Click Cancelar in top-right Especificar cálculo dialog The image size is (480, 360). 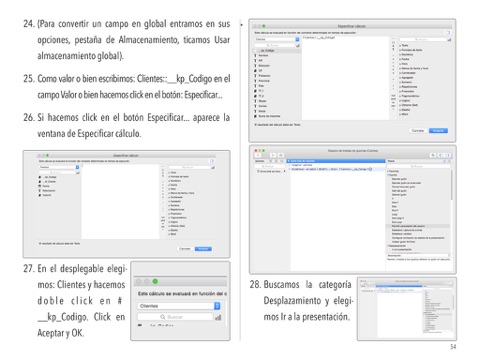point(418,131)
